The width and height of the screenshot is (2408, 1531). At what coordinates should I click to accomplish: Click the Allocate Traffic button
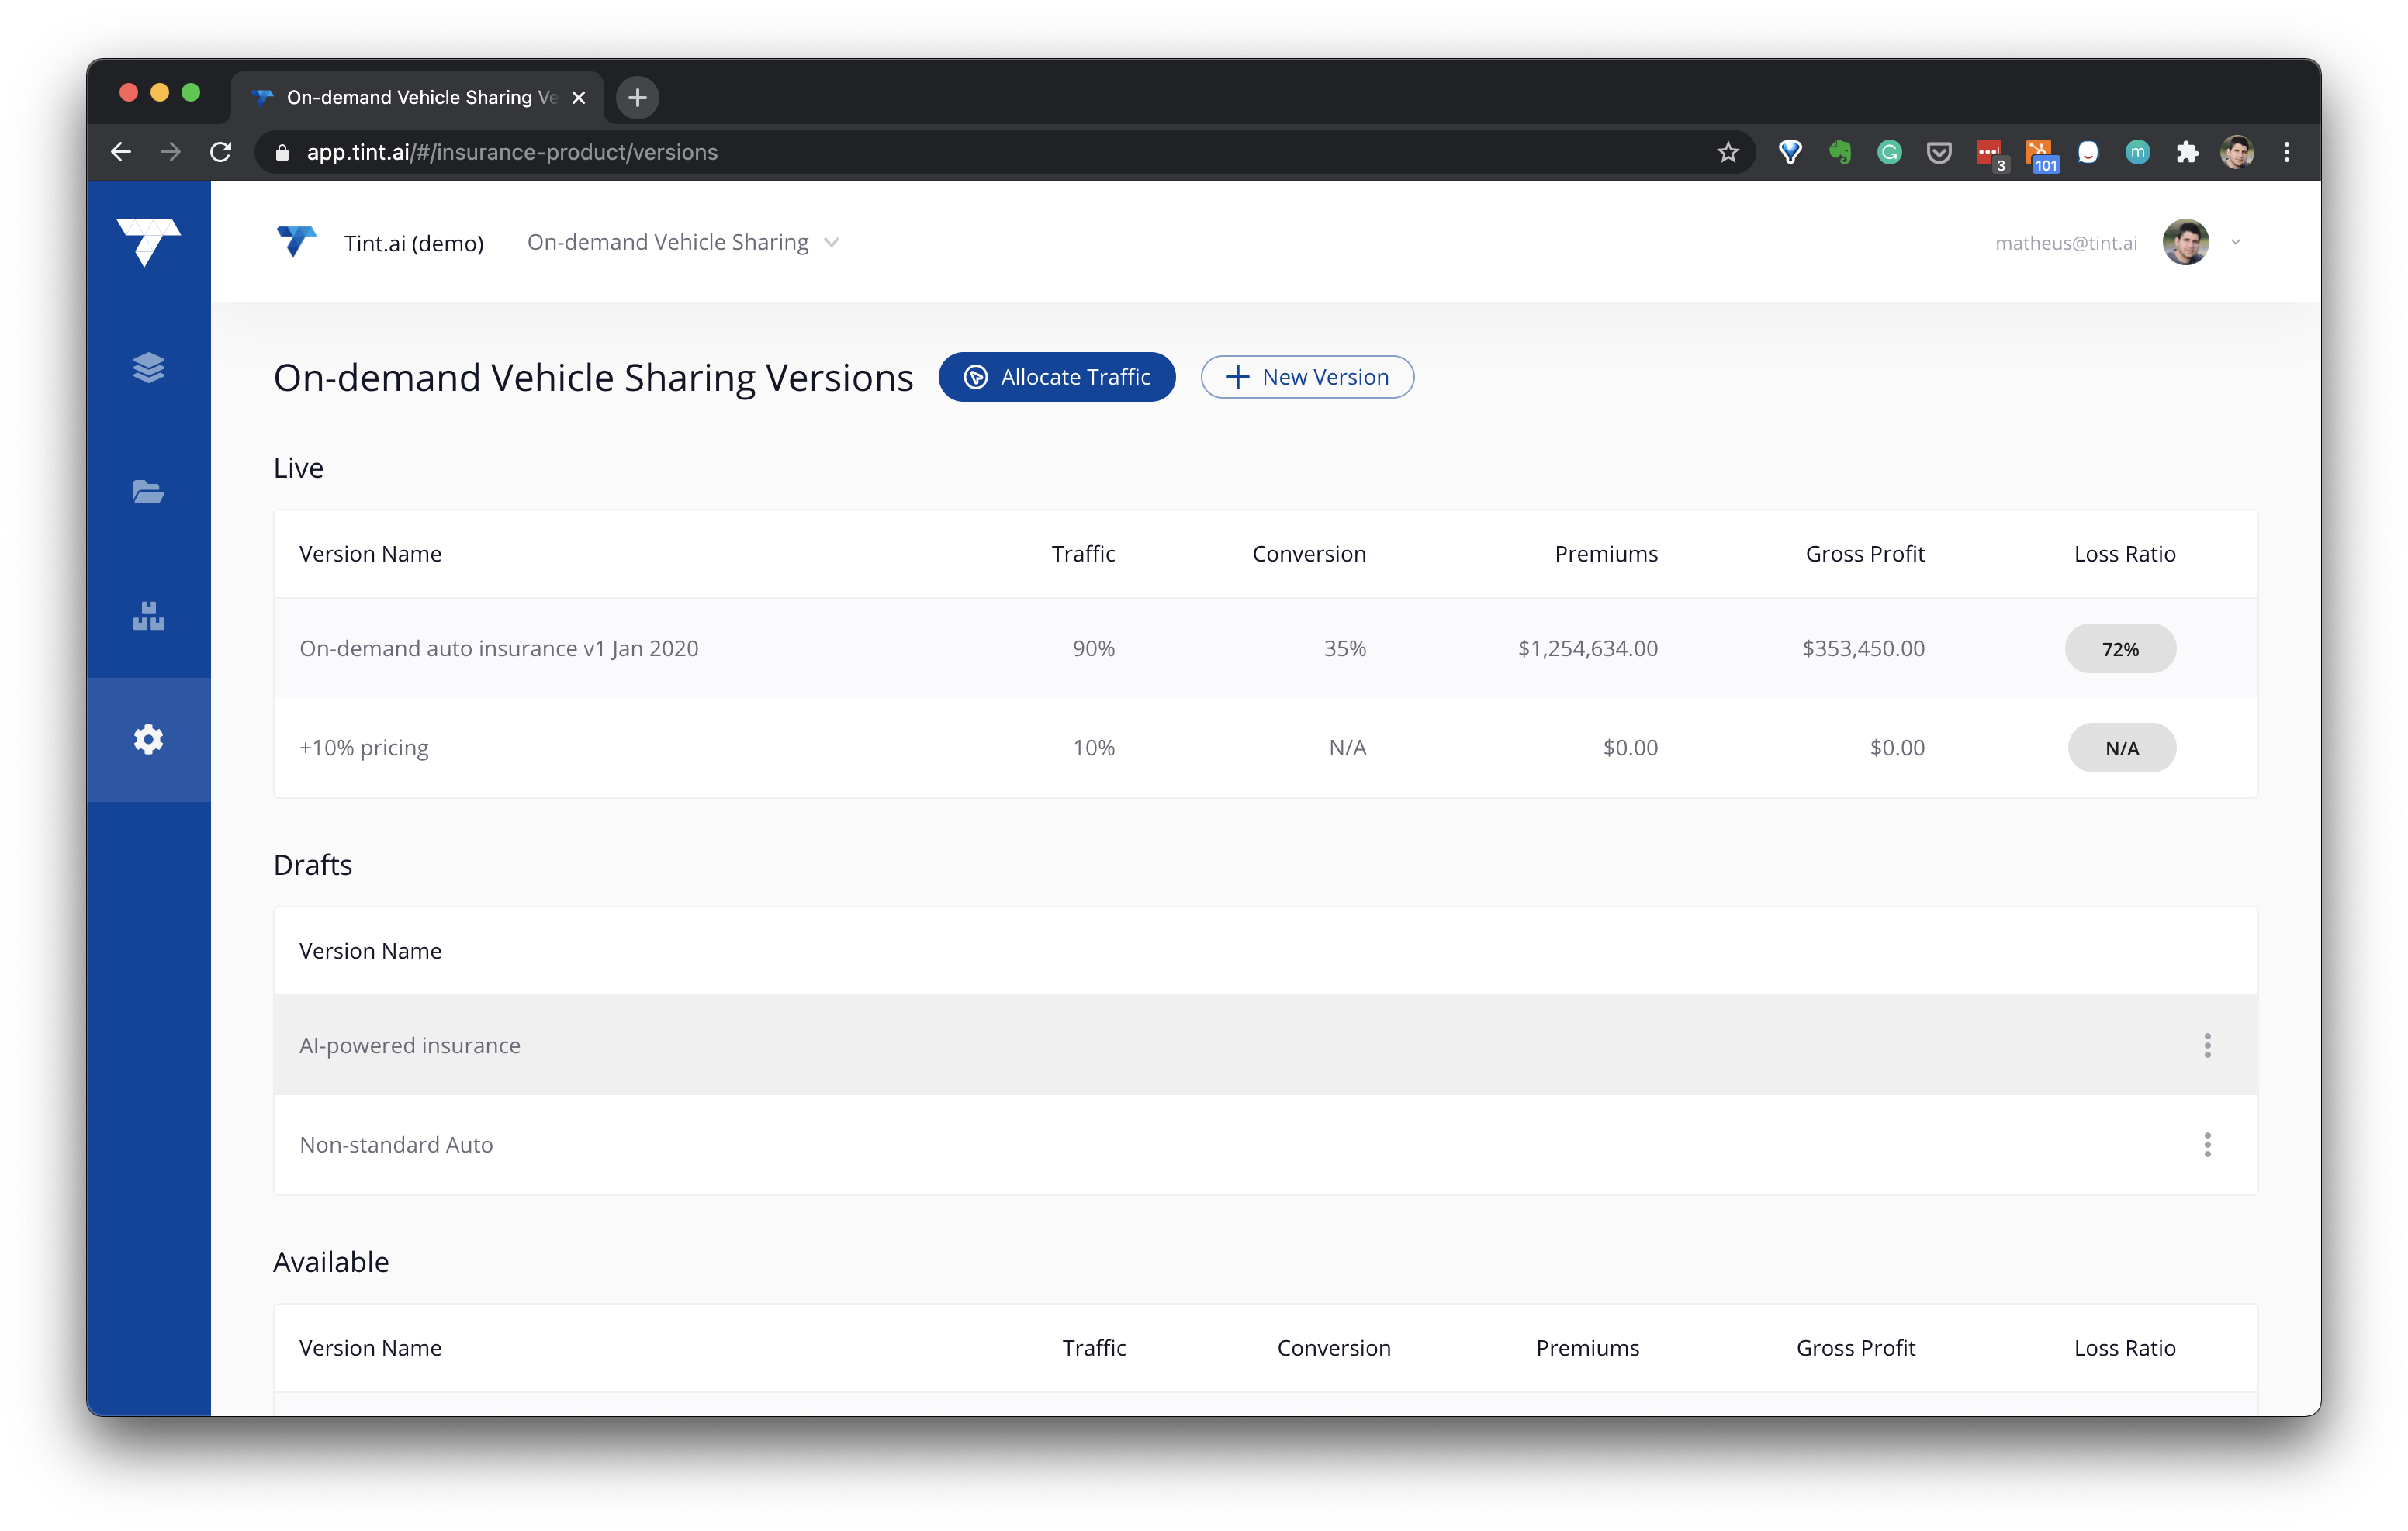pyautogui.click(x=1057, y=377)
